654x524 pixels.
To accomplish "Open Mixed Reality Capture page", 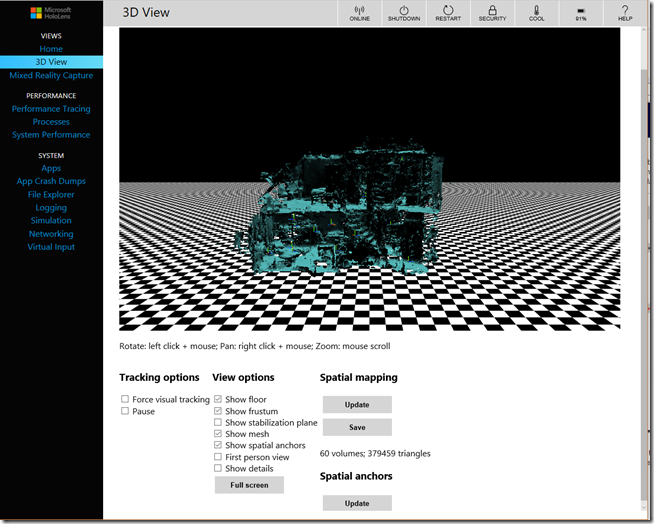I will coord(51,75).
